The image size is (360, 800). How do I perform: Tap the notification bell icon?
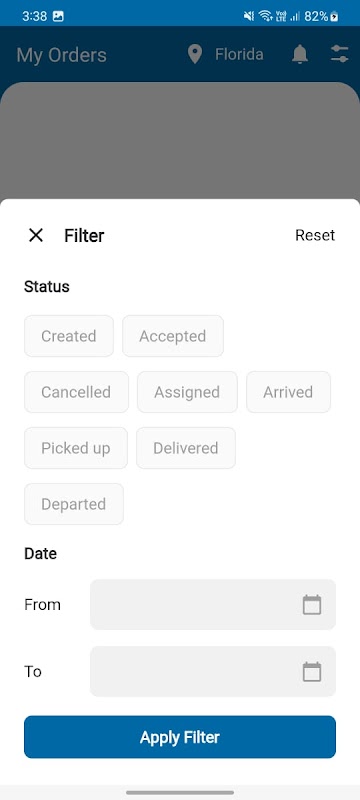click(x=300, y=54)
